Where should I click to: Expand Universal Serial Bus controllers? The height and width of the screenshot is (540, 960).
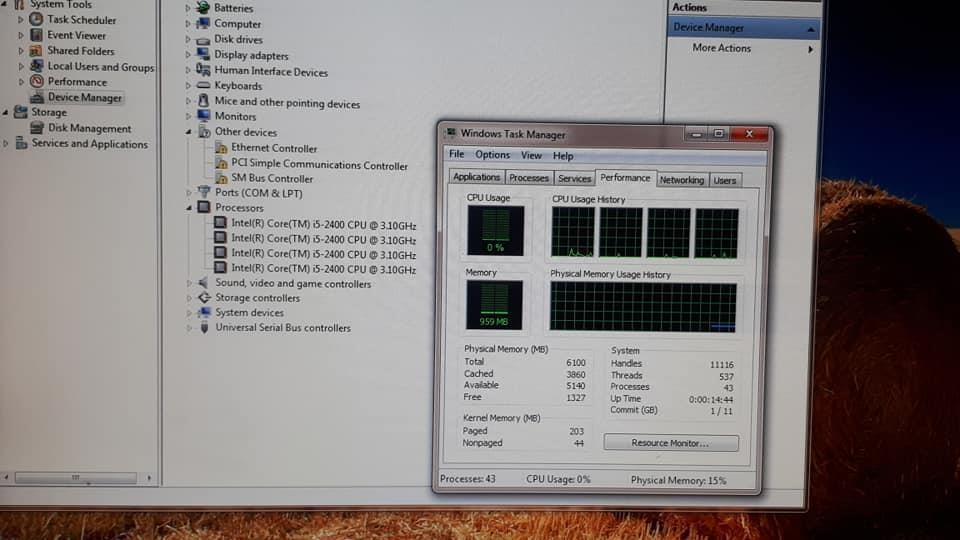[189, 328]
